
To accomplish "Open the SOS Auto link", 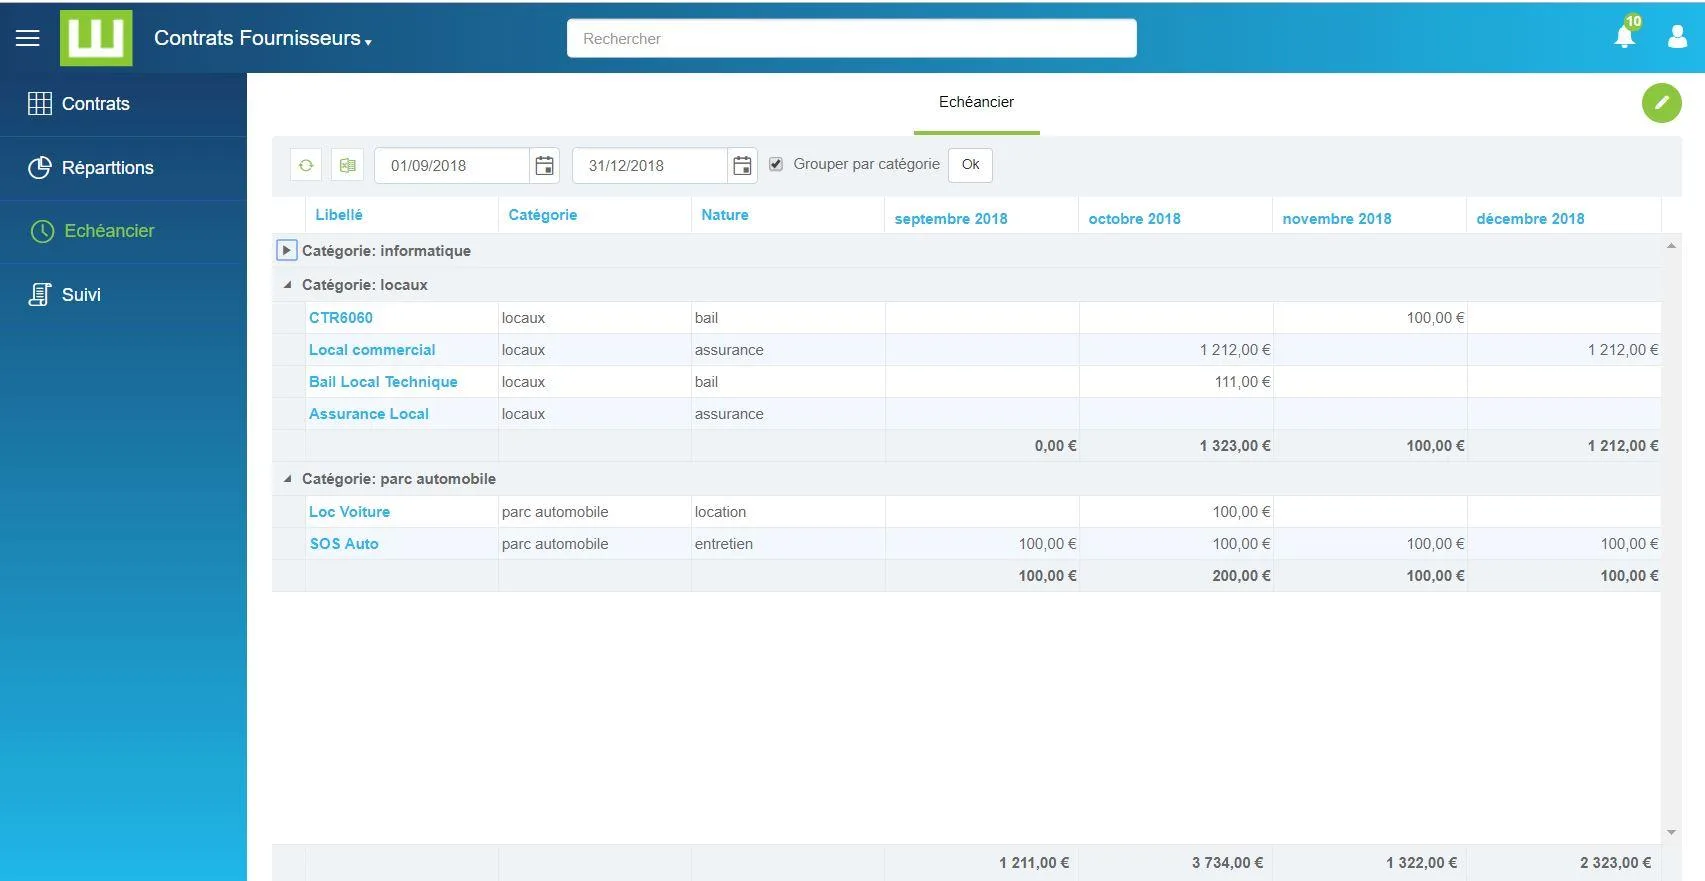I will [x=344, y=544].
